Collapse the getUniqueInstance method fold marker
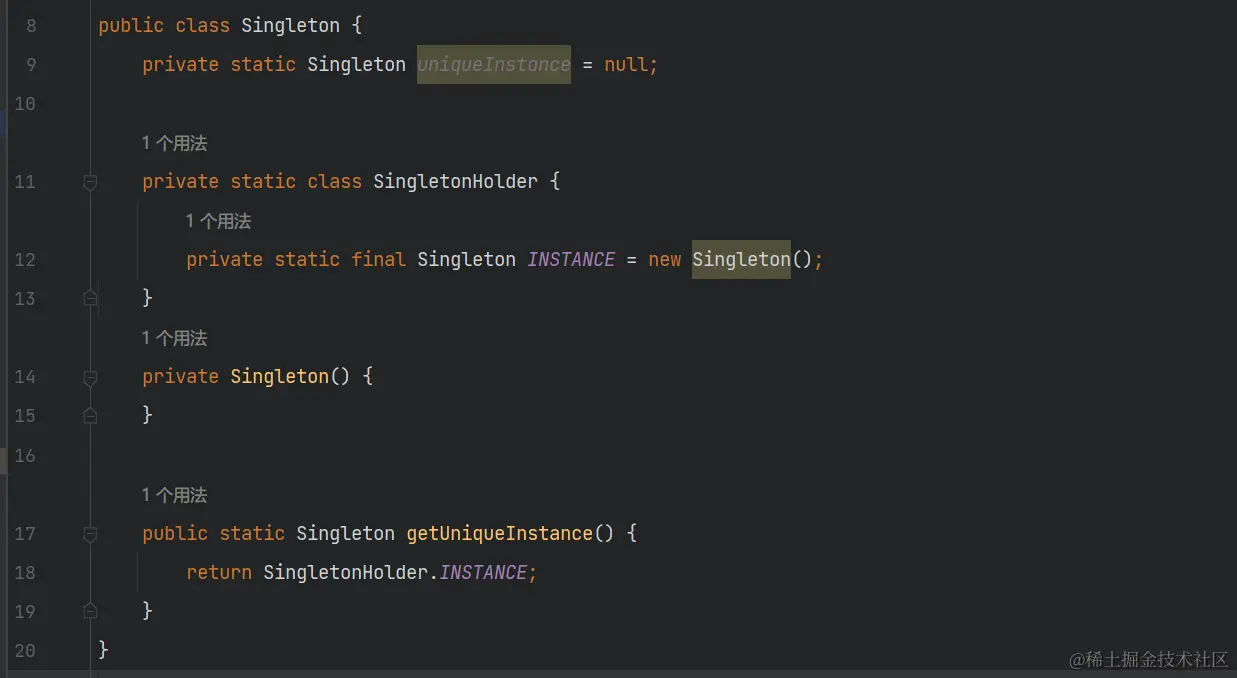This screenshot has height=678, width=1237. (90, 534)
